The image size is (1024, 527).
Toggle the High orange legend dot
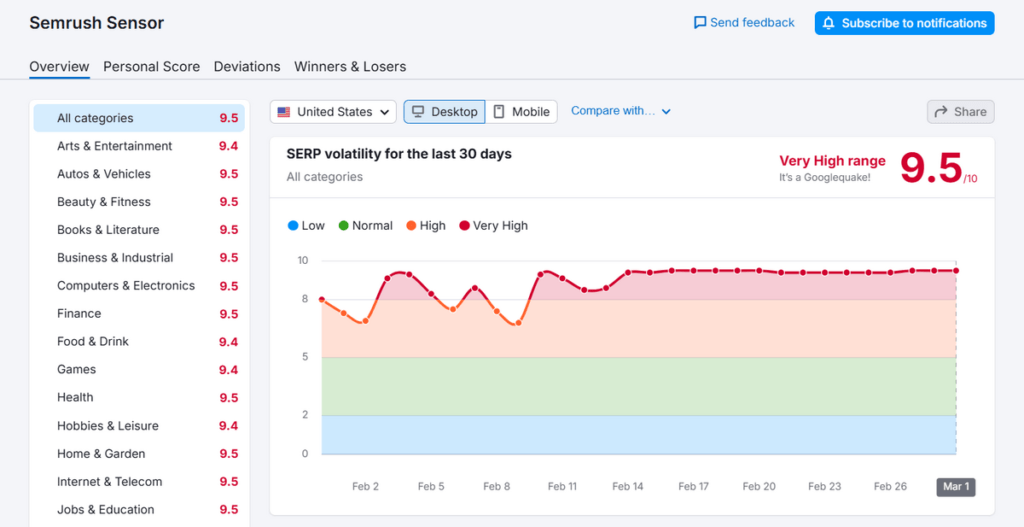pyautogui.click(x=411, y=226)
